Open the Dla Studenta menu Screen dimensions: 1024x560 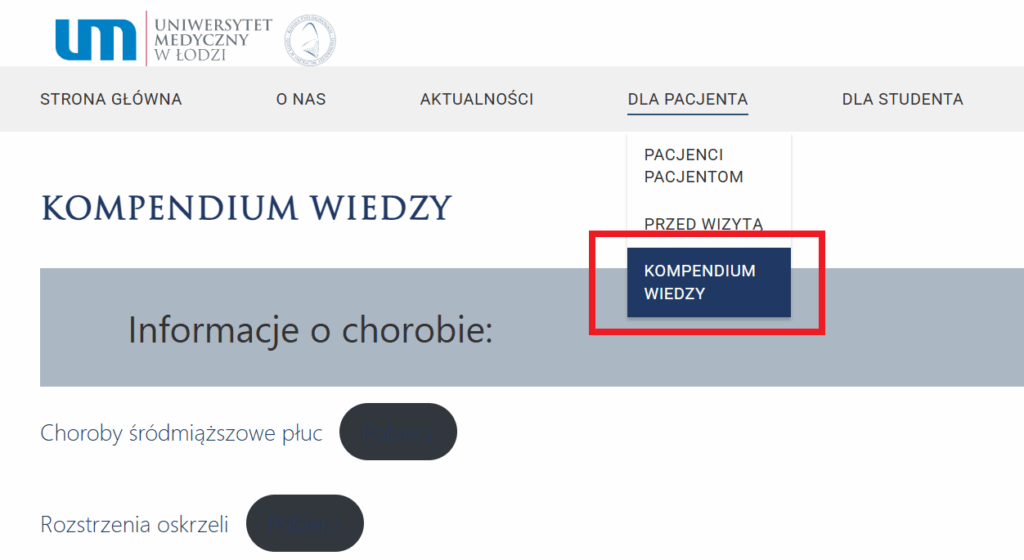[903, 99]
